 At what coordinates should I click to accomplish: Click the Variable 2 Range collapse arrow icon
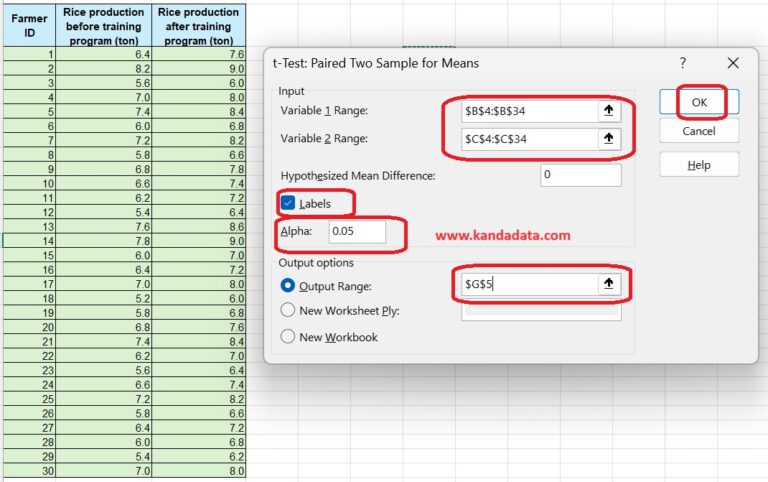tap(608, 139)
